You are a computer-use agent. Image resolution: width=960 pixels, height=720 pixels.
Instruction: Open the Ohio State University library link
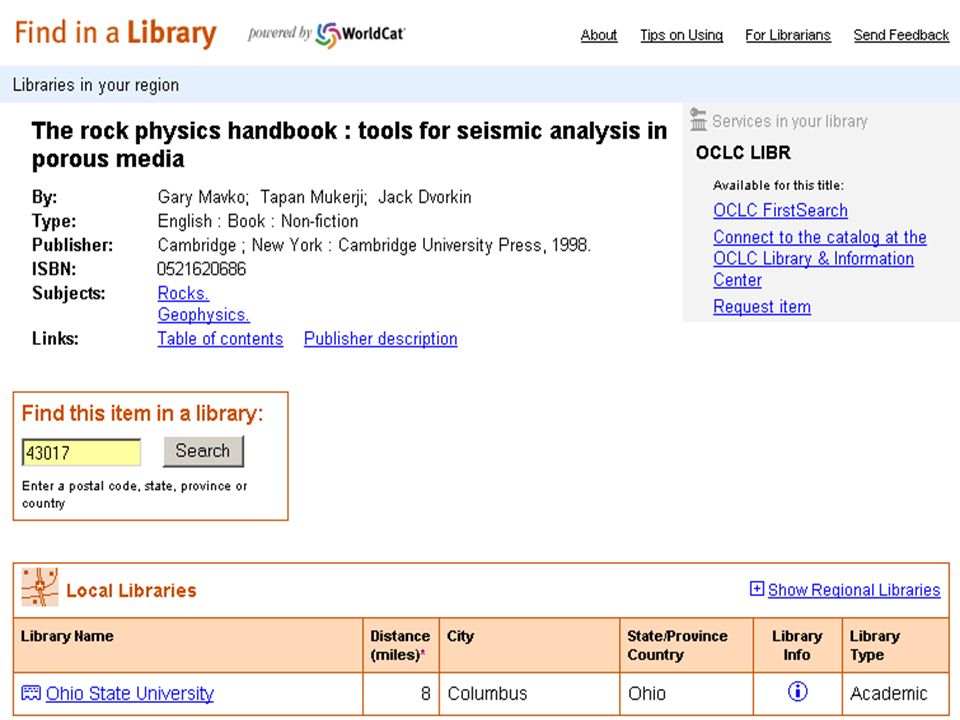coord(130,693)
